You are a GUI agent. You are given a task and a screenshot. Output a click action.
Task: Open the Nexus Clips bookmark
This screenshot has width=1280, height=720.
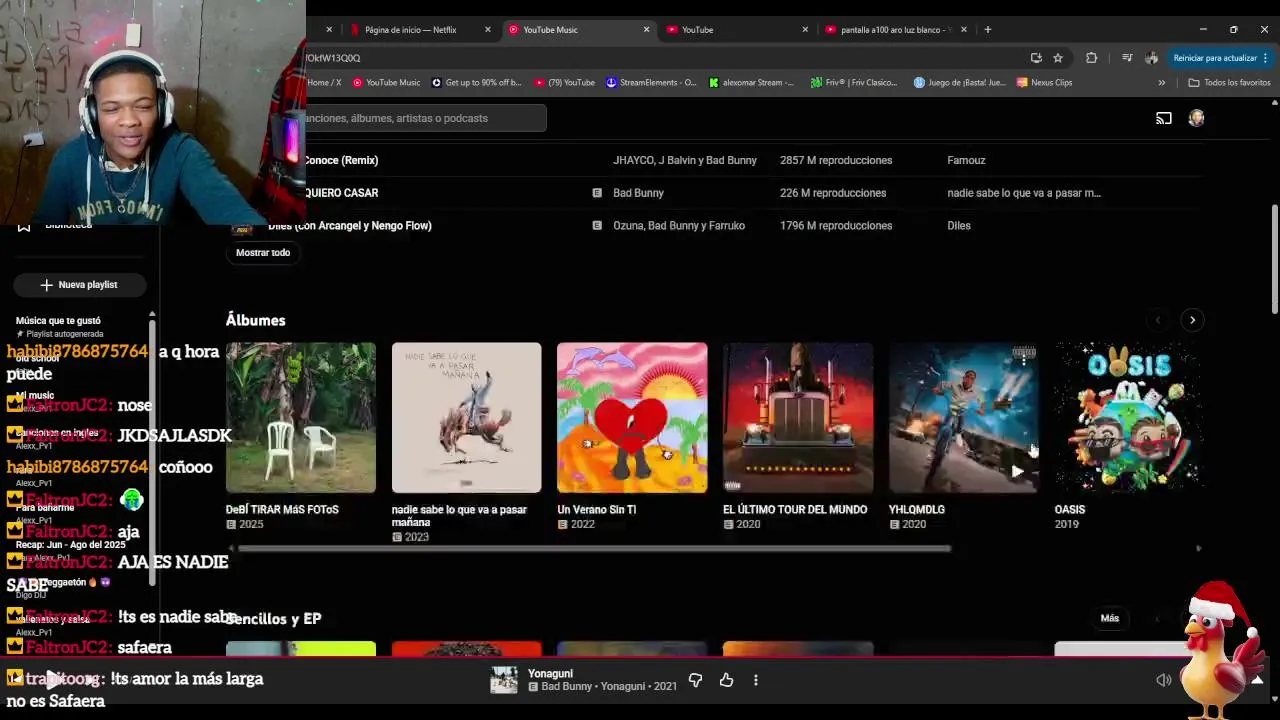(1044, 83)
